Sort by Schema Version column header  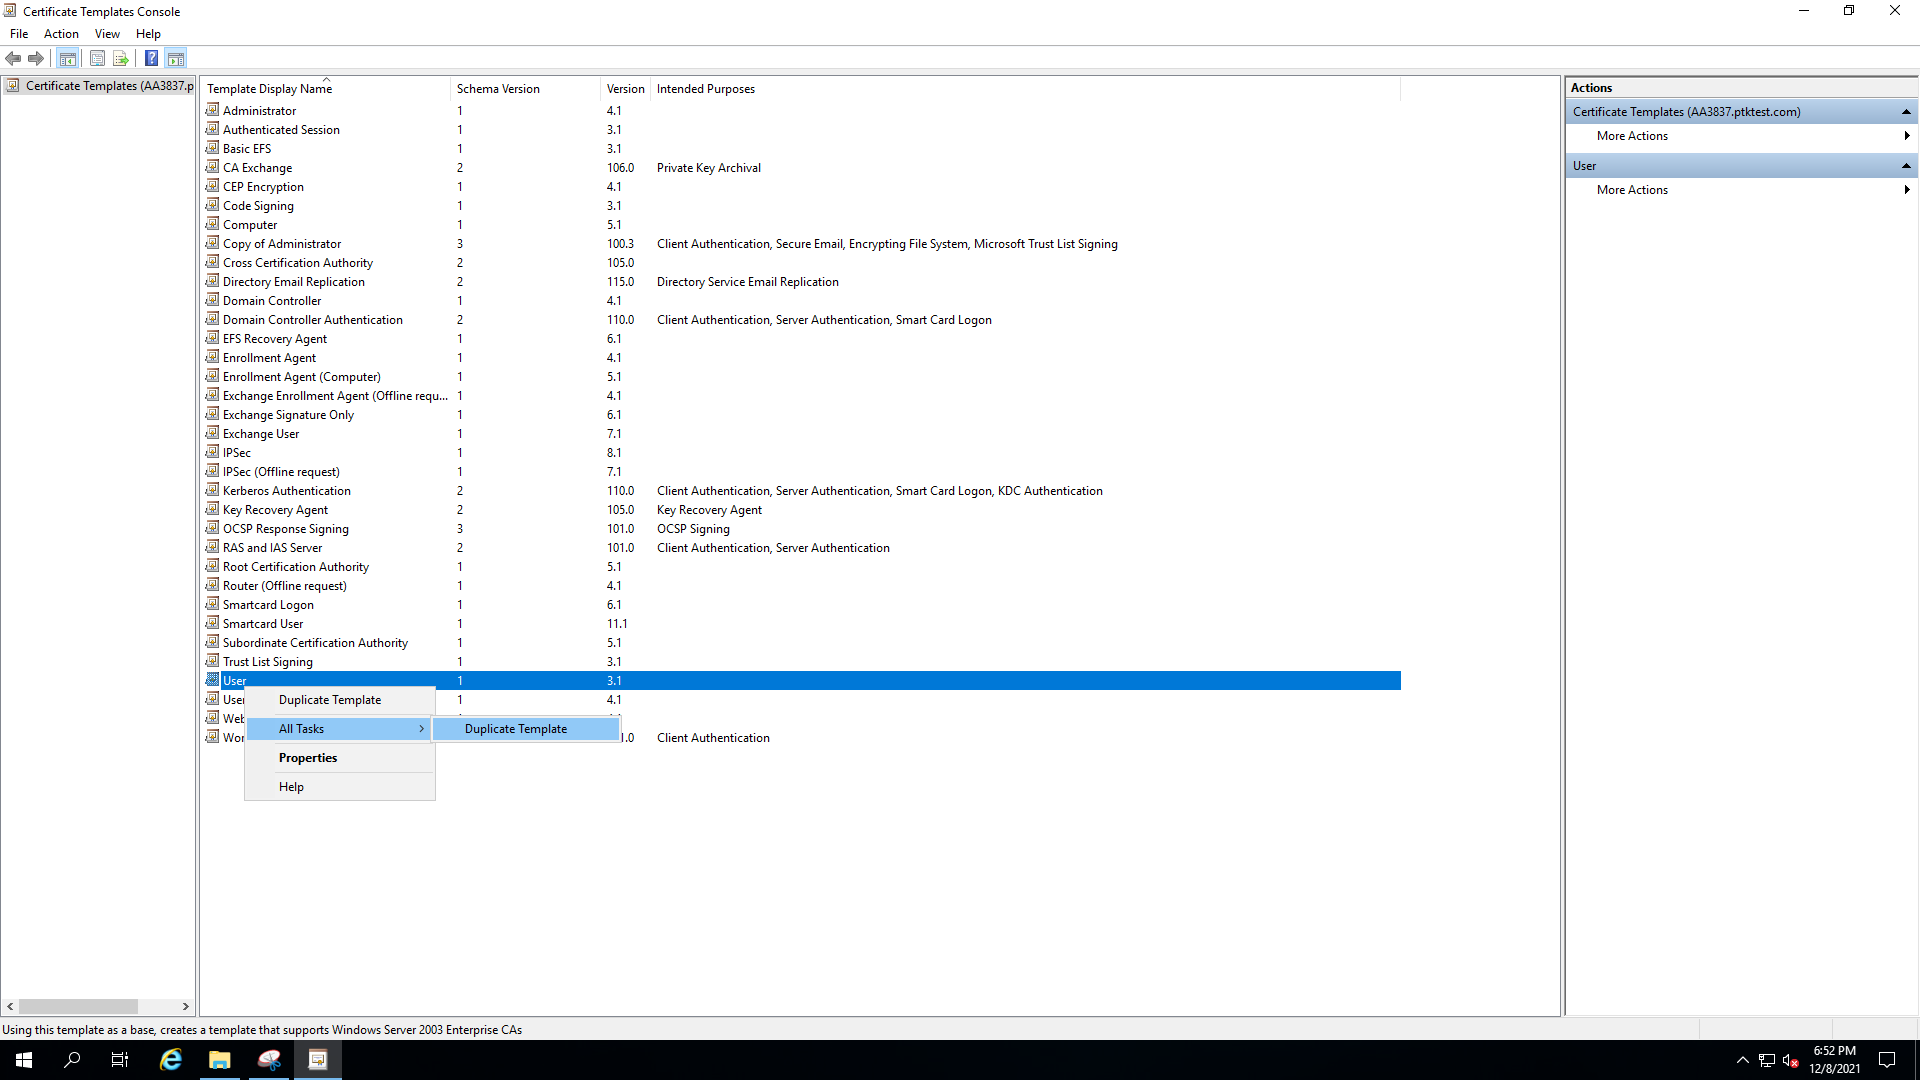point(525,89)
